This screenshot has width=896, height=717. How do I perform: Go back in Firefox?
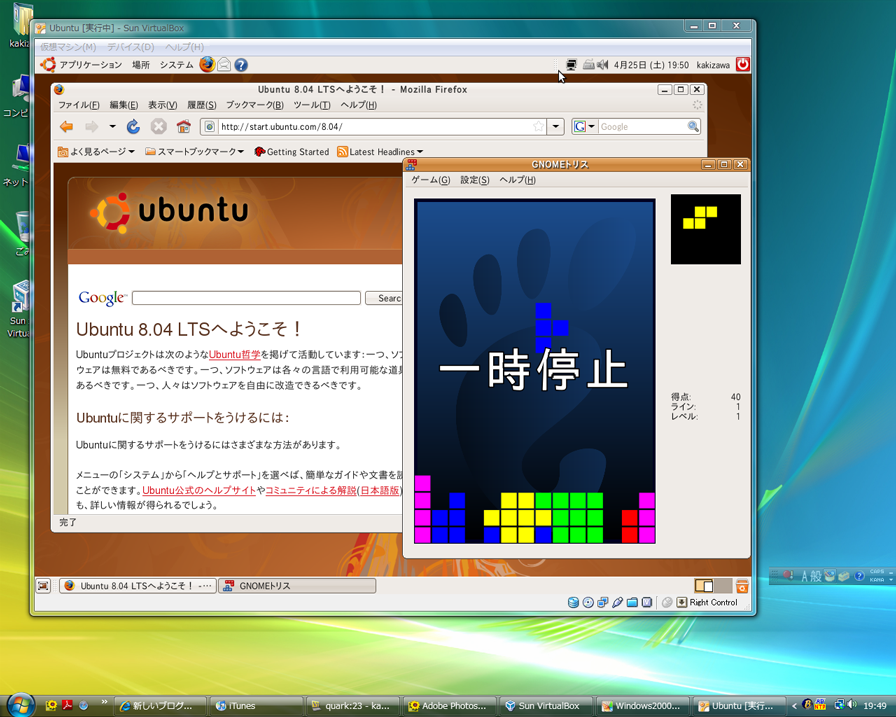pos(67,126)
